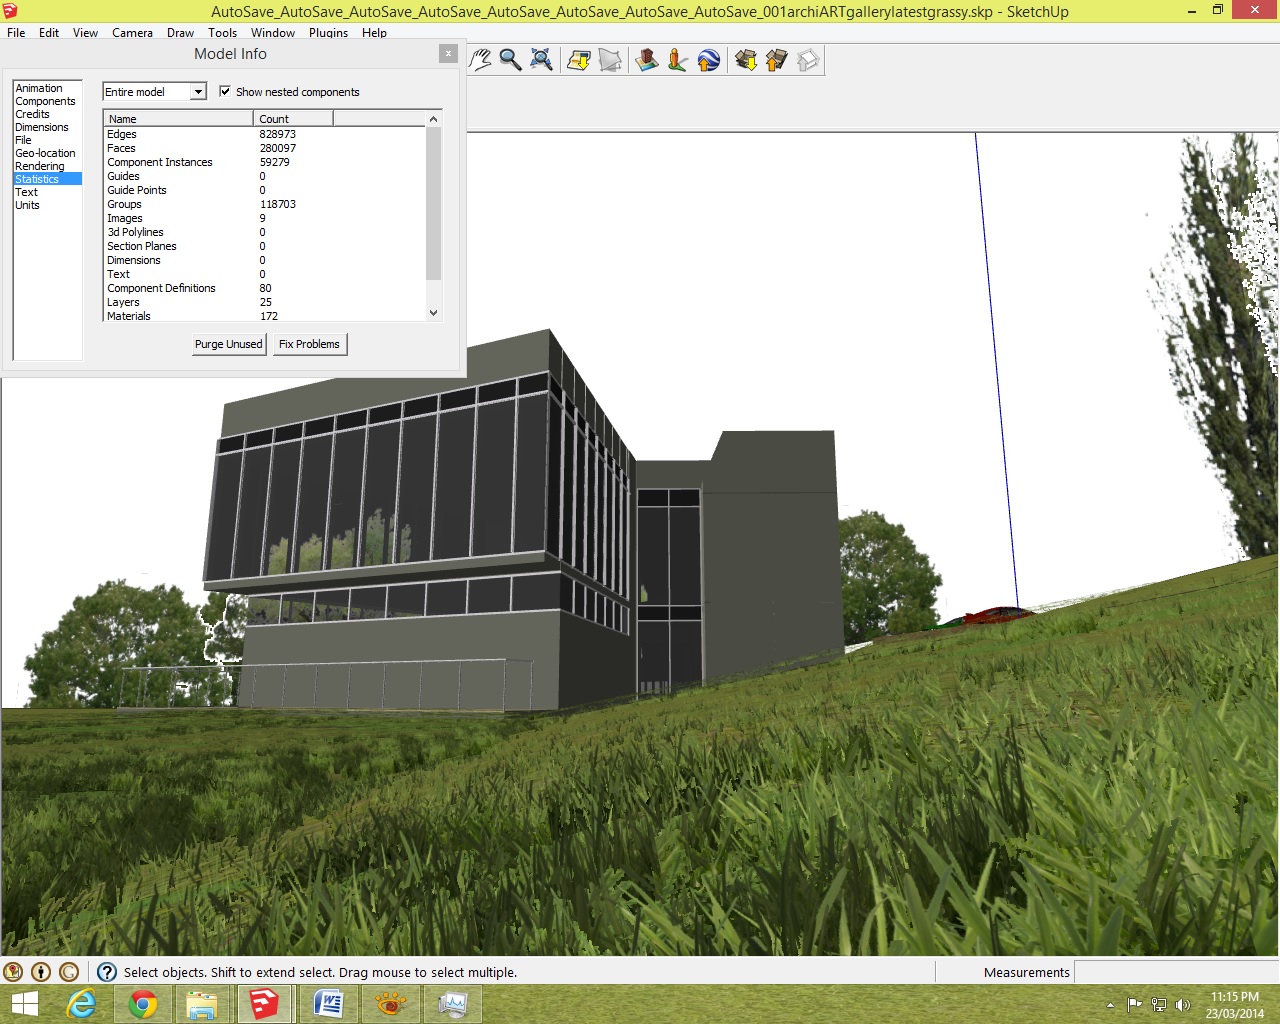The height and width of the screenshot is (1024, 1280).
Task: Click the Count column header
Action: (x=293, y=118)
